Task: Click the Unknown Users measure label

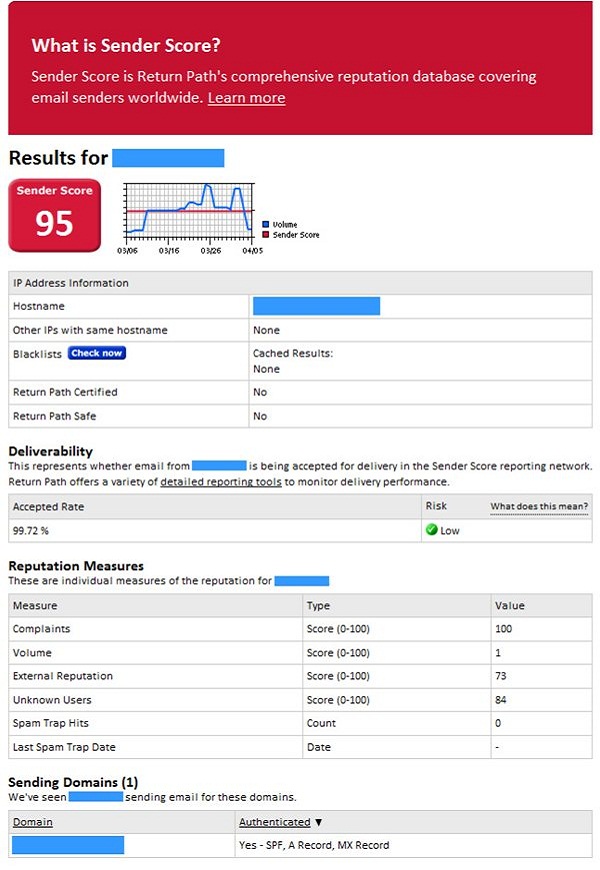Action: tap(52, 700)
